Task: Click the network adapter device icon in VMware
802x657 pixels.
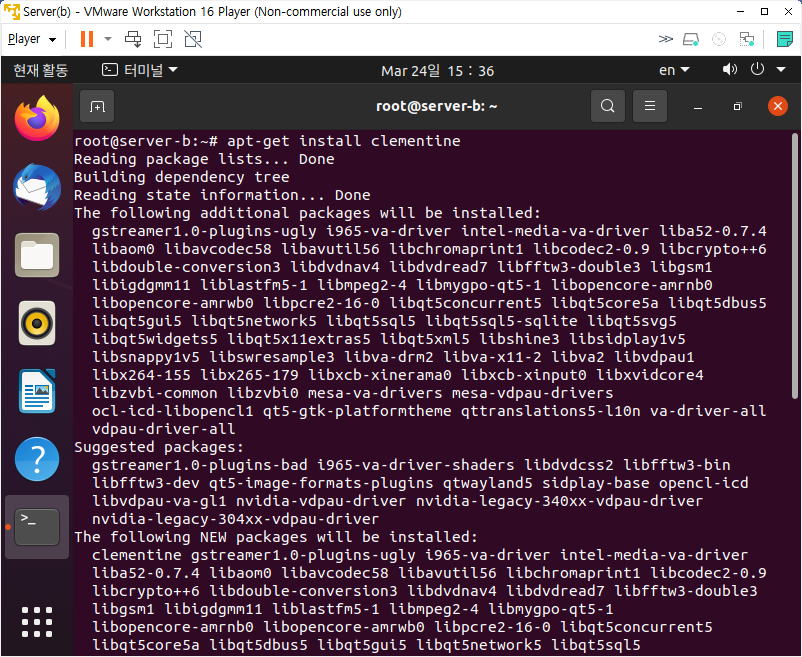Action: coord(747,39)
